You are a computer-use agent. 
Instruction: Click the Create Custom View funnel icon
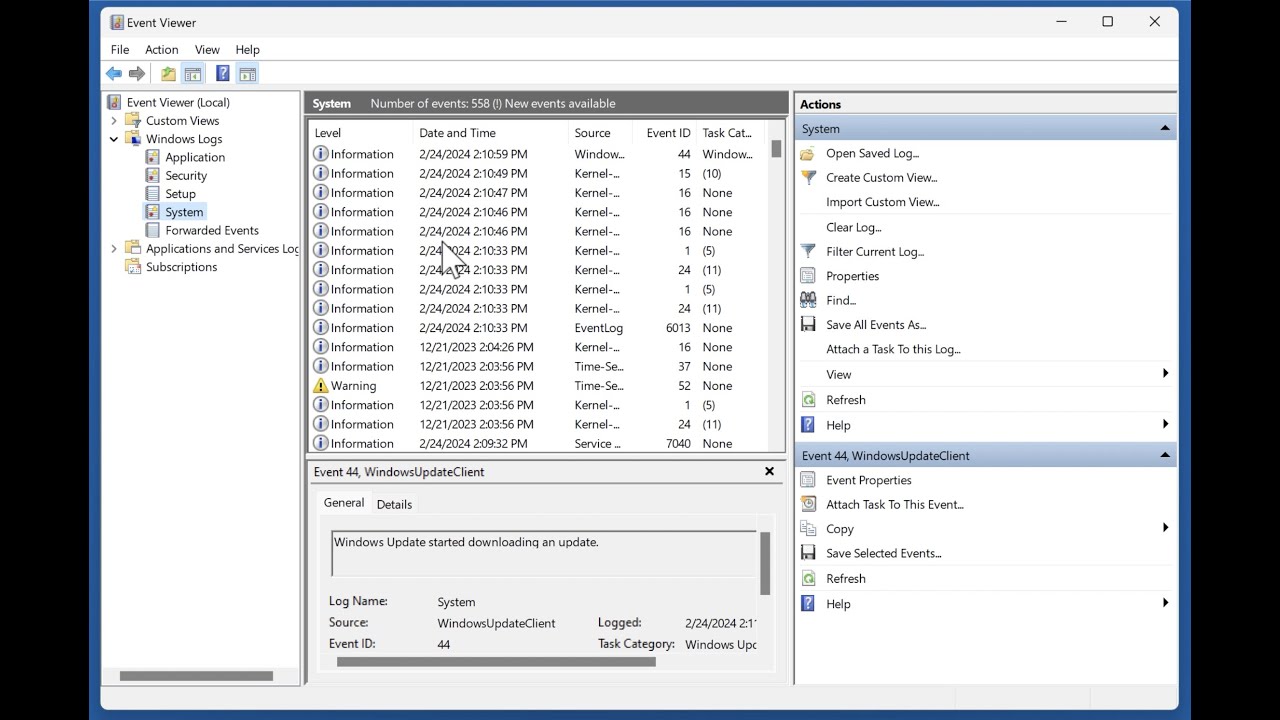(808, 178)
